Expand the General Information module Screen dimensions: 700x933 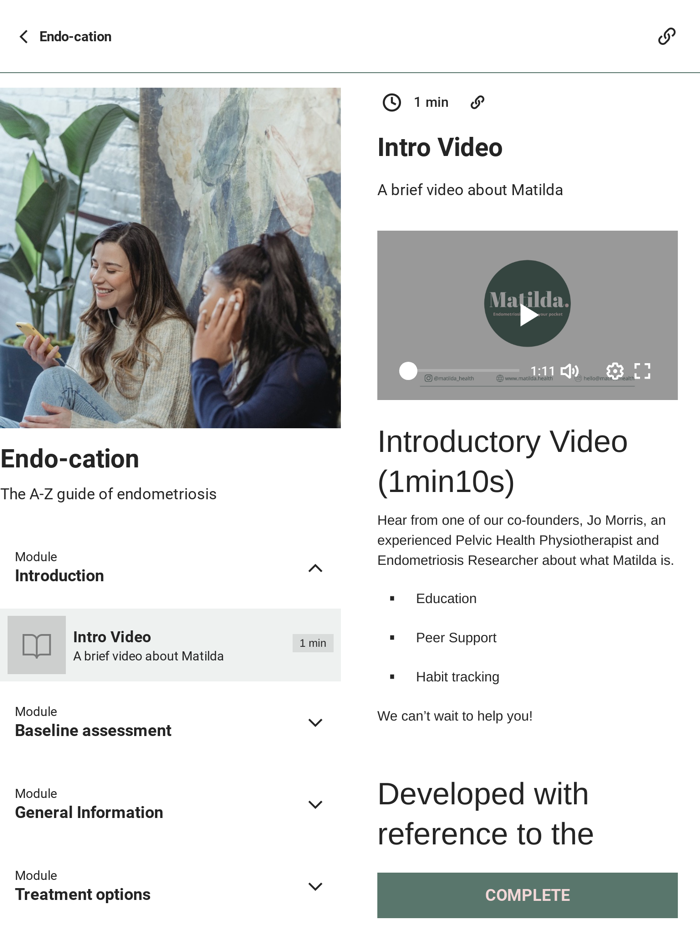(315, 804)
